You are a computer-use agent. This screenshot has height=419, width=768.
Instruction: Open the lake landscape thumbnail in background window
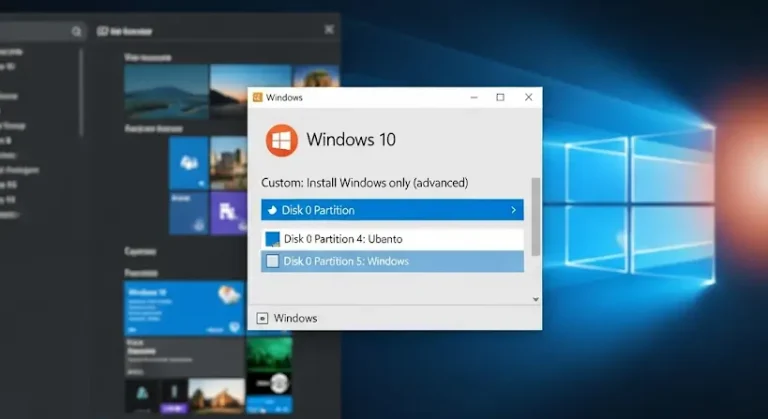click(x=167, y=91)
